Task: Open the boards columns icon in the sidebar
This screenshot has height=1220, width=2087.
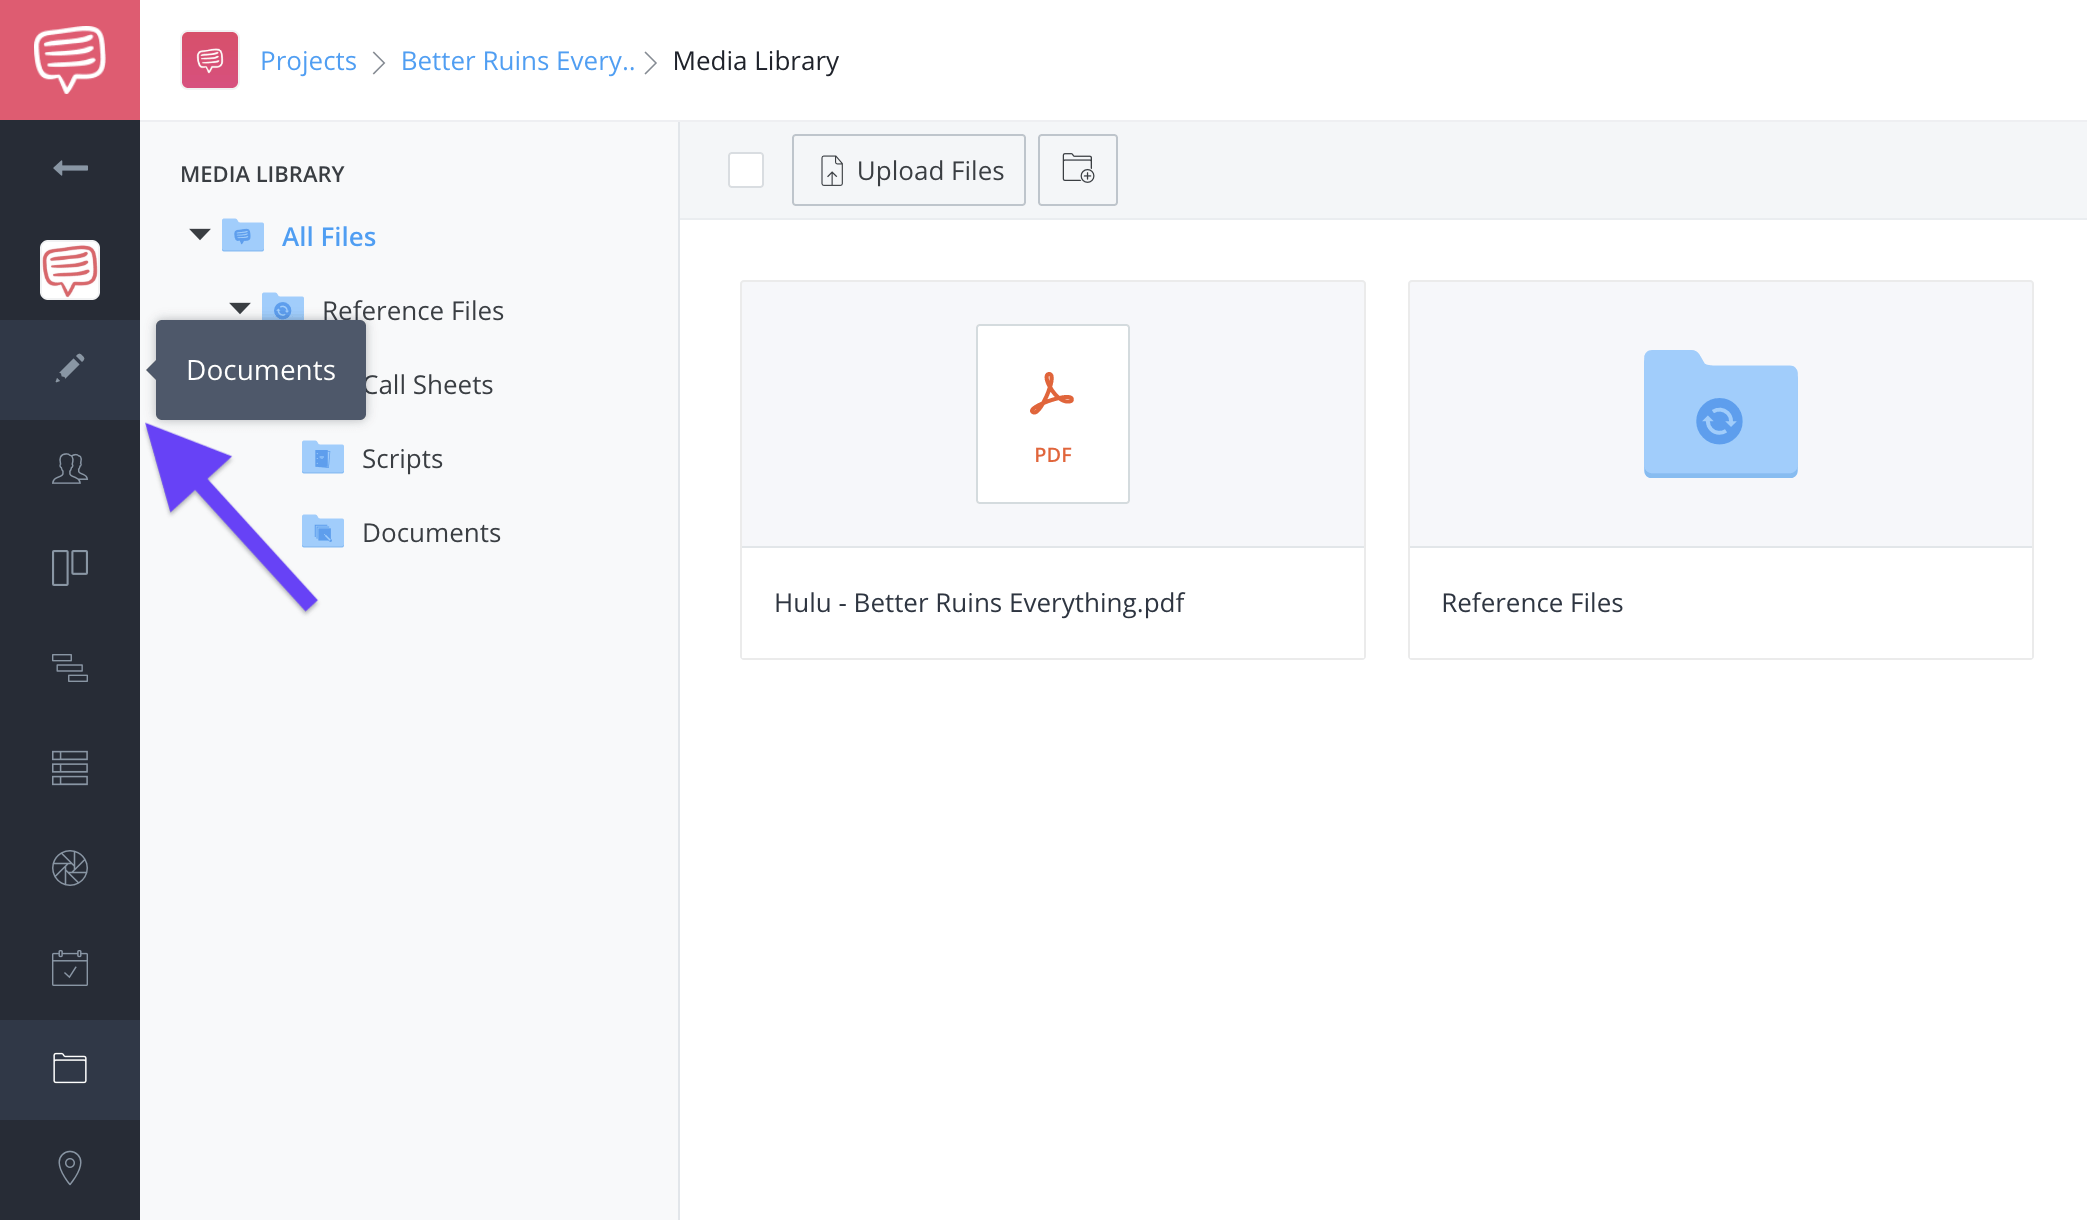Action: click(x=70, y=568)
